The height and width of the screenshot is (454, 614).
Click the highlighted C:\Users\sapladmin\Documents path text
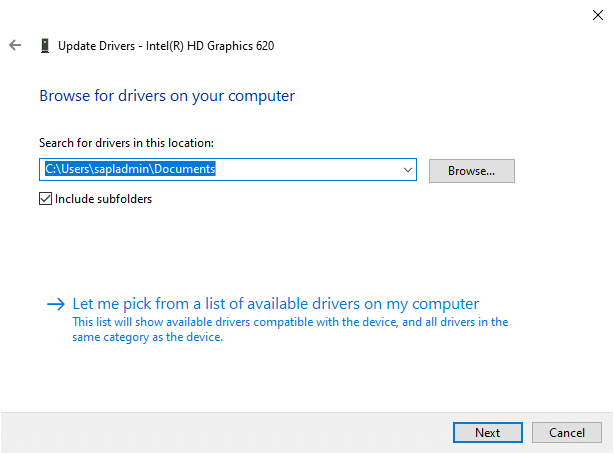tap(130, 170)
